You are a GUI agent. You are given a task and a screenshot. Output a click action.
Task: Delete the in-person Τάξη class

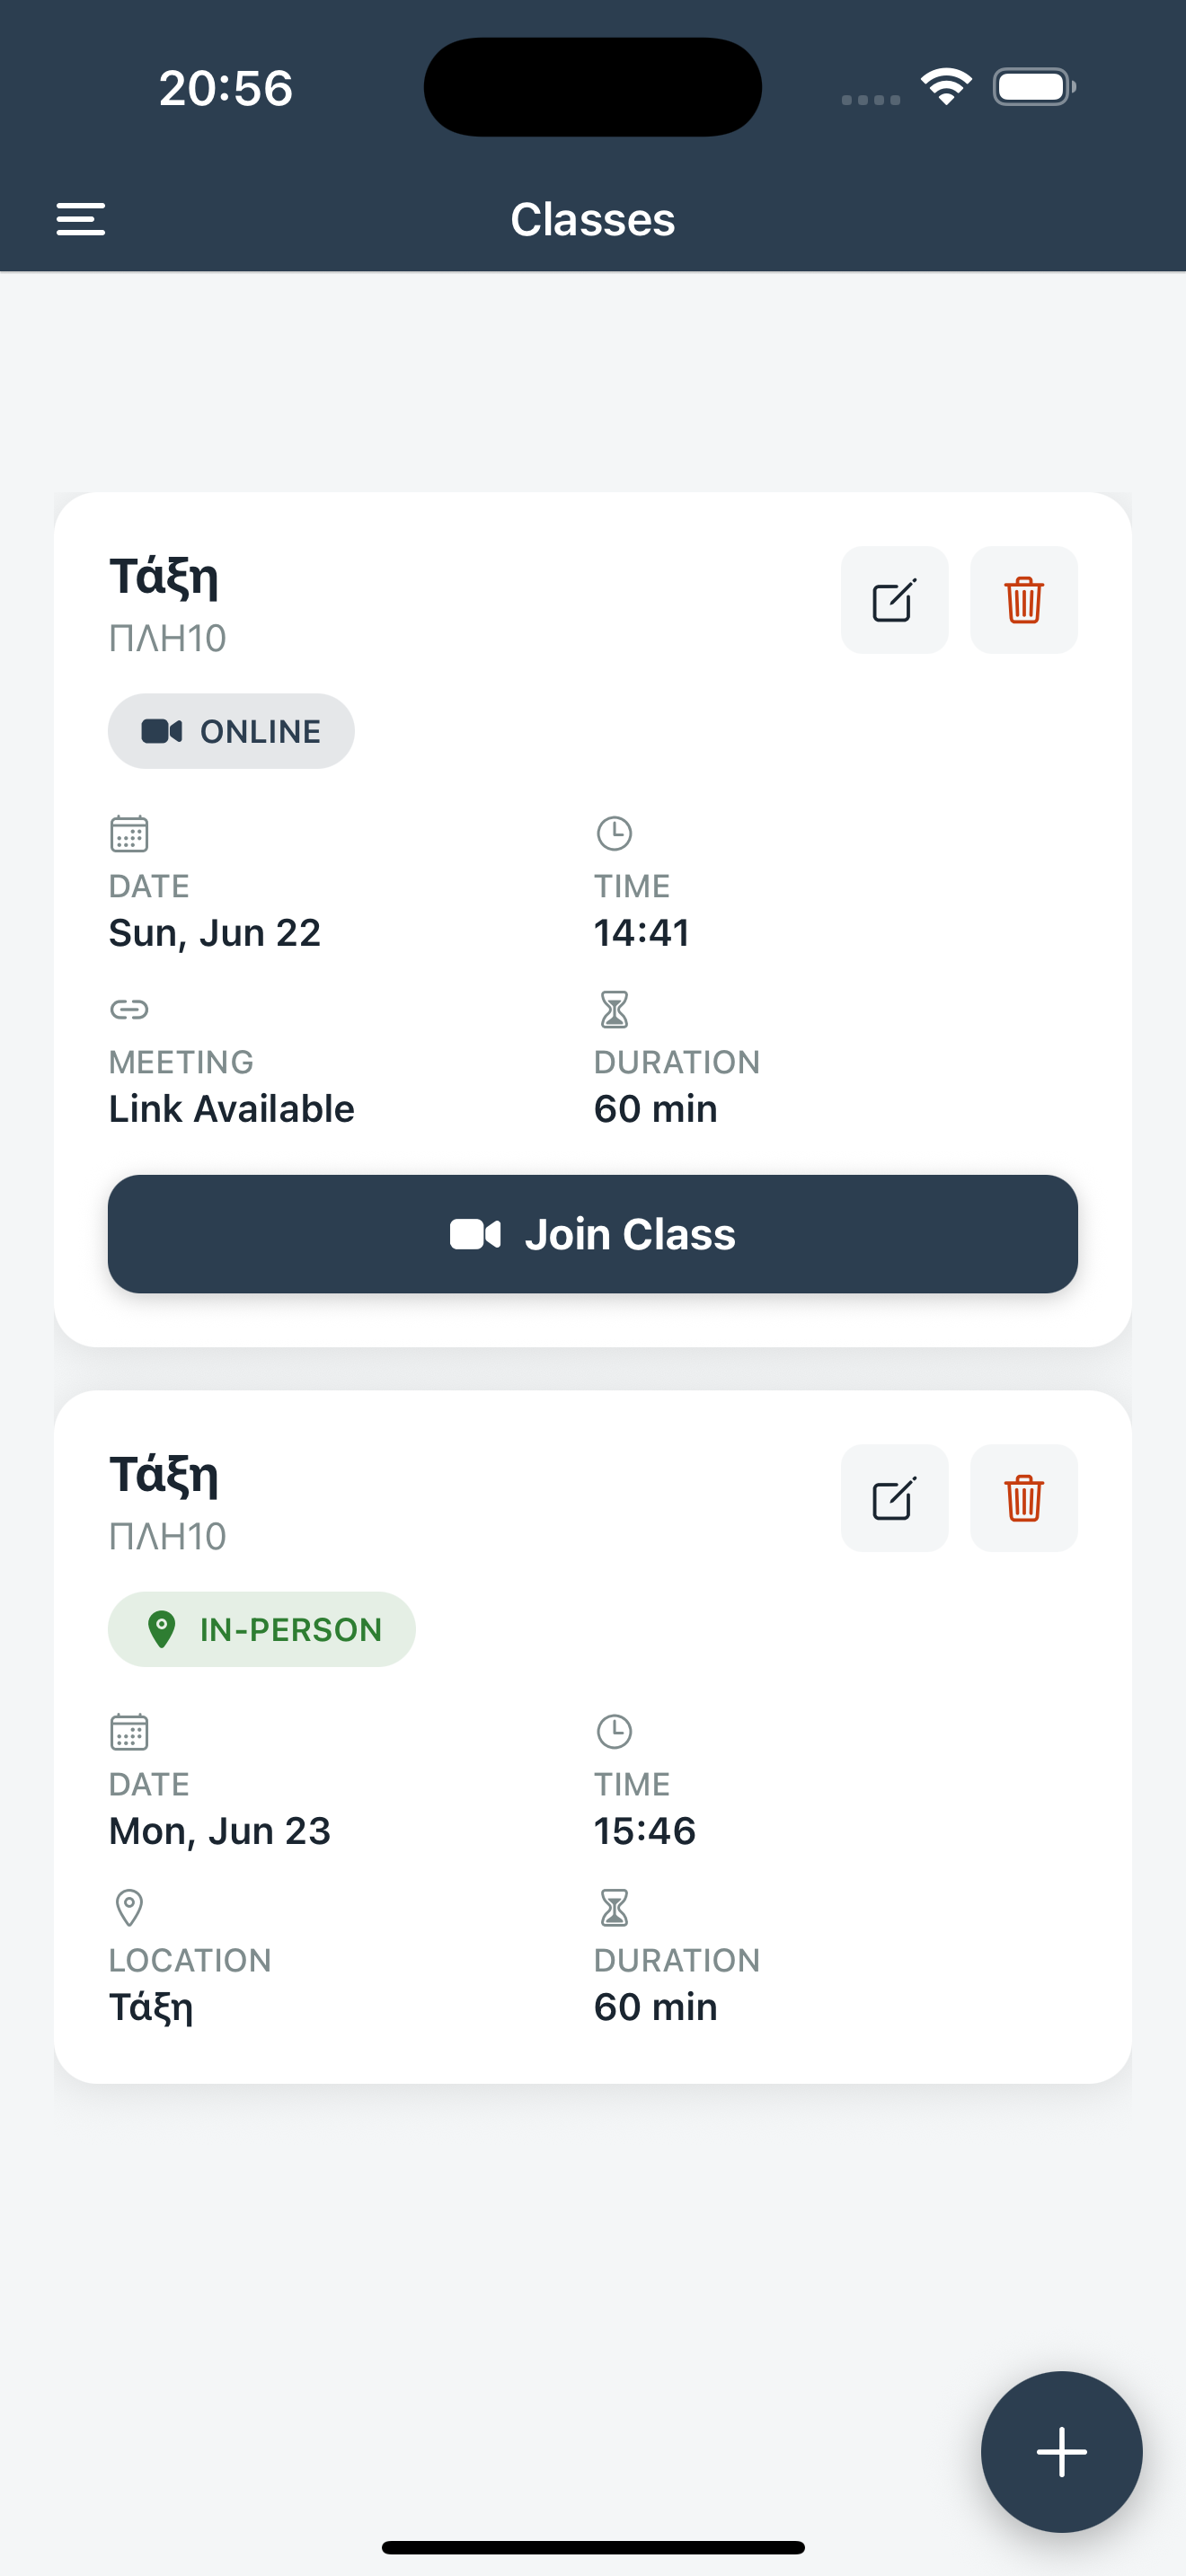pyautogui.click(x=1023, y=1498)
